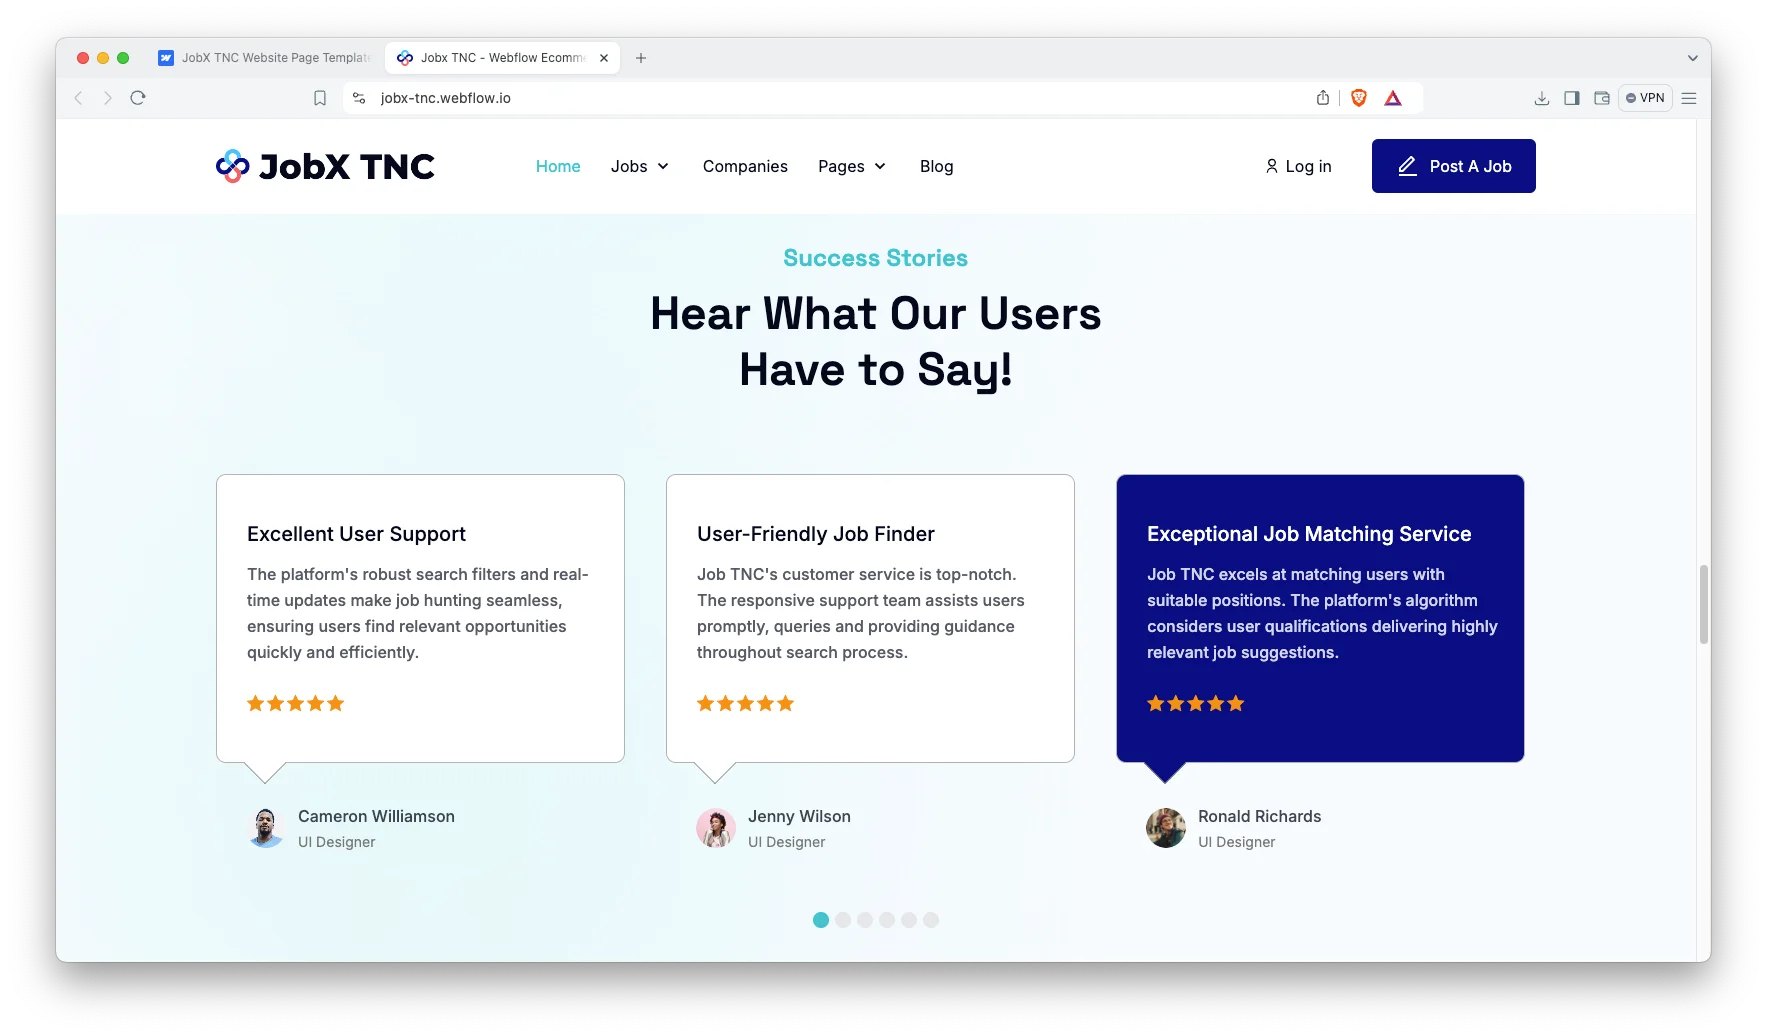Viewport: 1767px width, 1036px height.
Task: Switch to JobX TNC Website Page Template tab
Action: point(266,58)
